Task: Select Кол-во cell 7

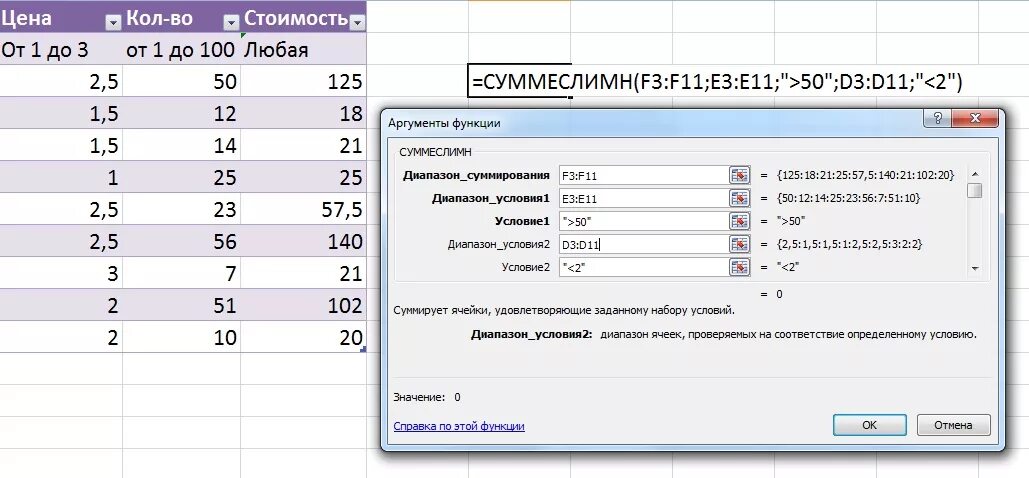Action: pos(181,273)
